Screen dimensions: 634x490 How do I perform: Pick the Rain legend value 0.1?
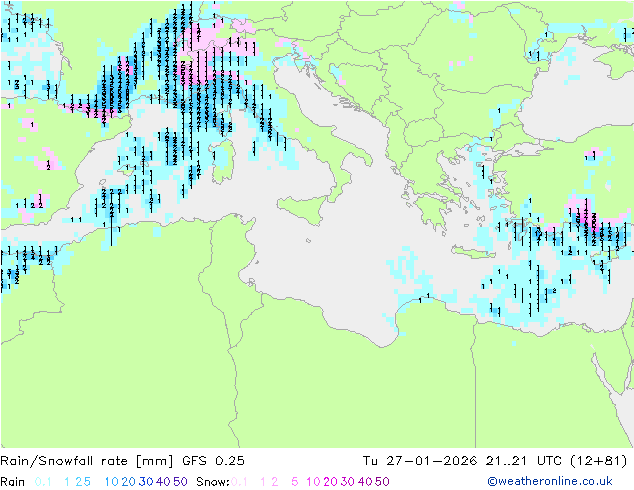coord(43,482)
